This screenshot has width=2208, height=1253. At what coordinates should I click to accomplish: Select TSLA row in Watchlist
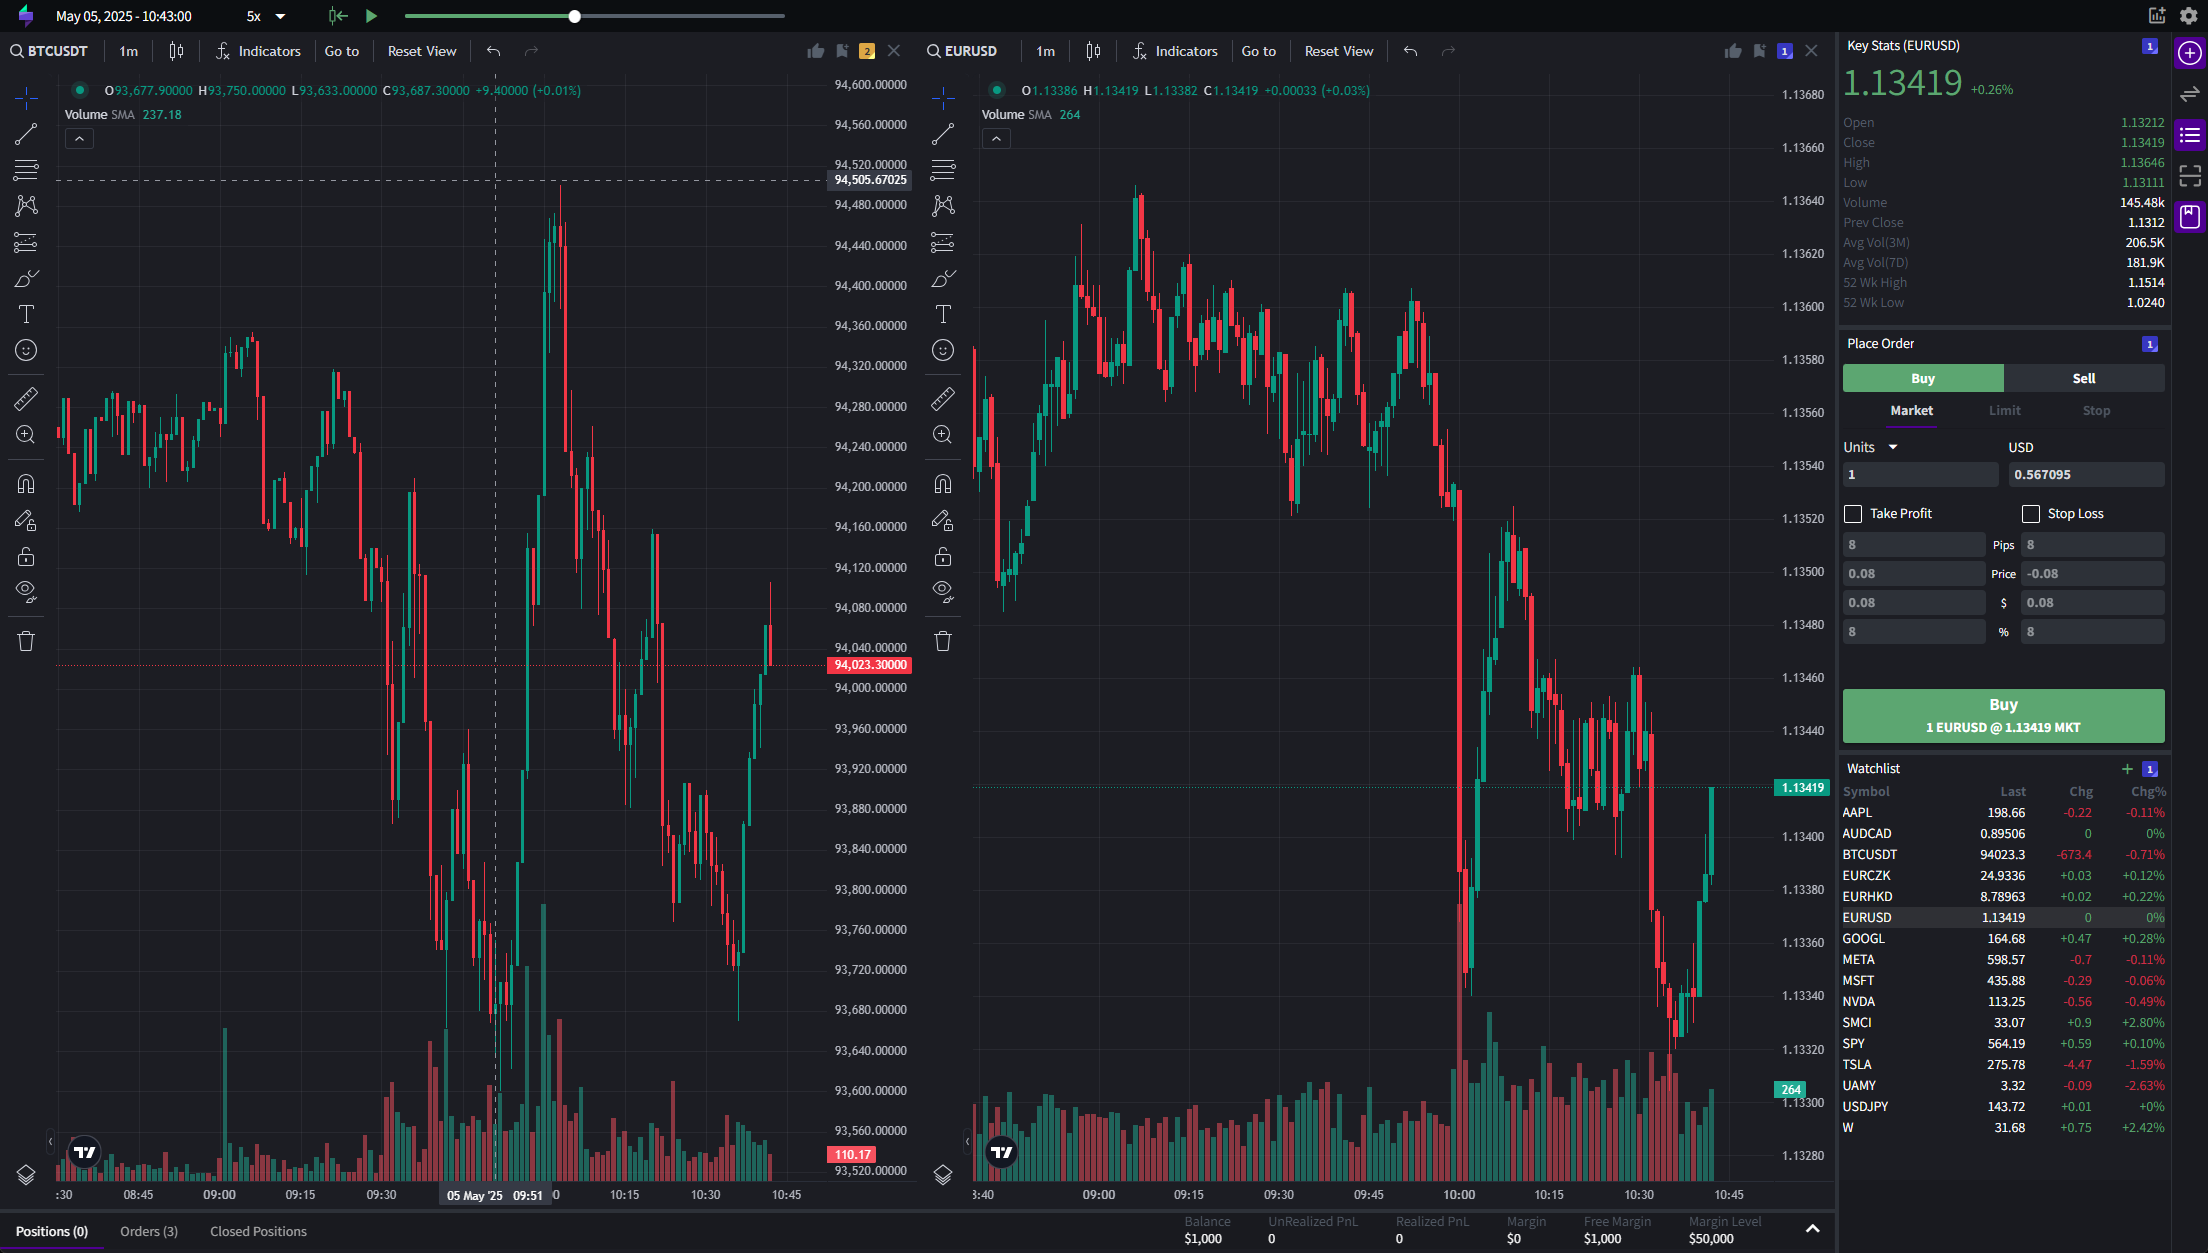click(2003, 1064)
